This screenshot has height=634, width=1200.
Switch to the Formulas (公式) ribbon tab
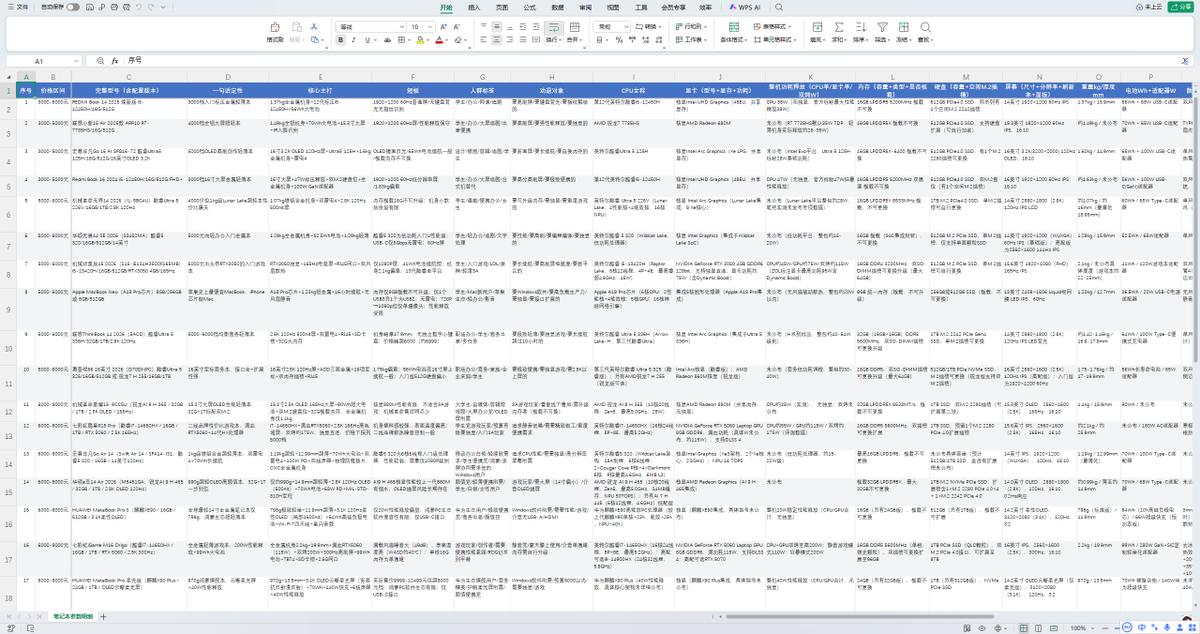pos(530,7)
